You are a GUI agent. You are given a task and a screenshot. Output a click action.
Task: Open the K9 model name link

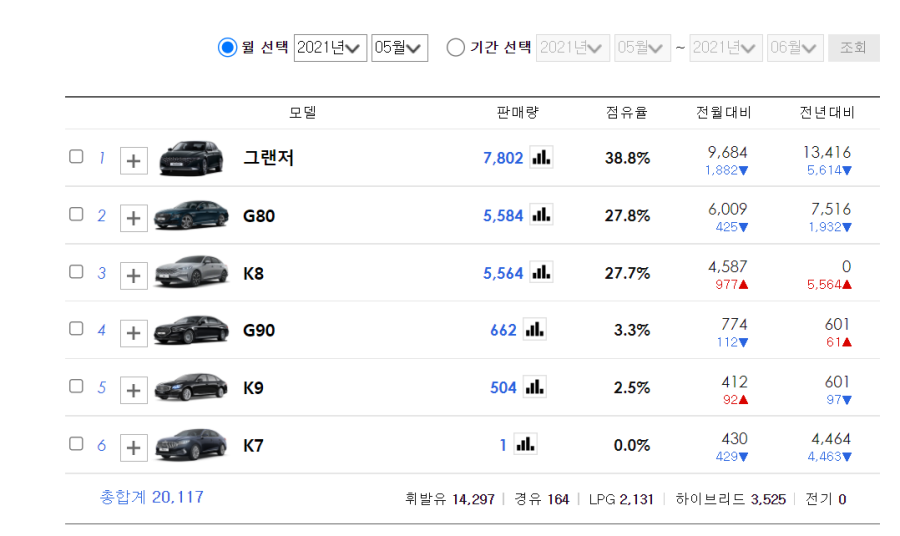pyautogui.click(x=253, y=389)
